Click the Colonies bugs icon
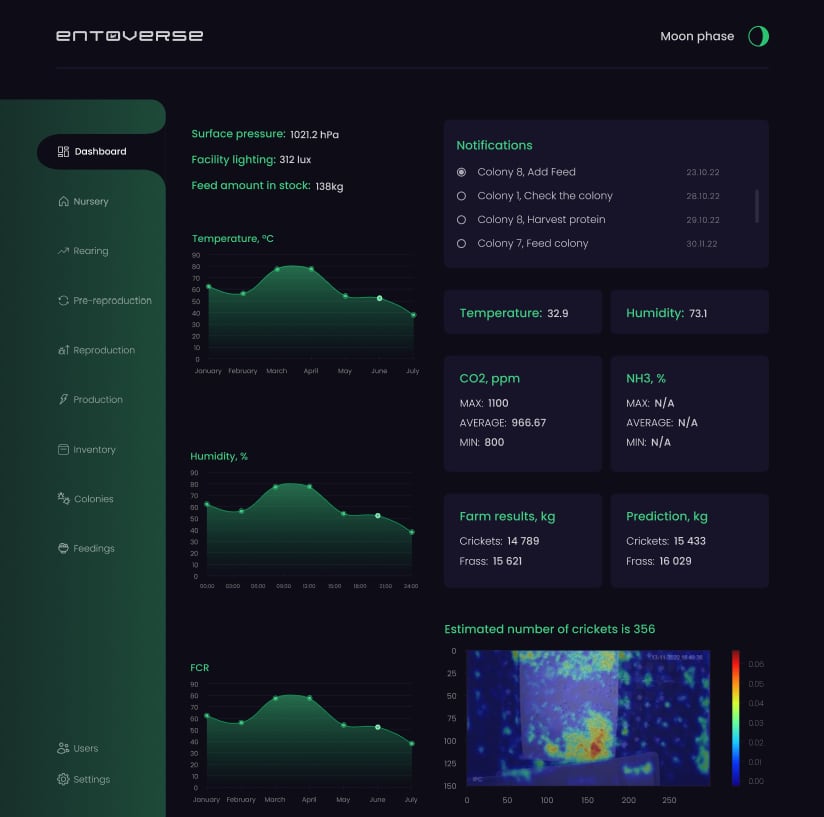The image size is (824, 817). (x=63, y=499)
